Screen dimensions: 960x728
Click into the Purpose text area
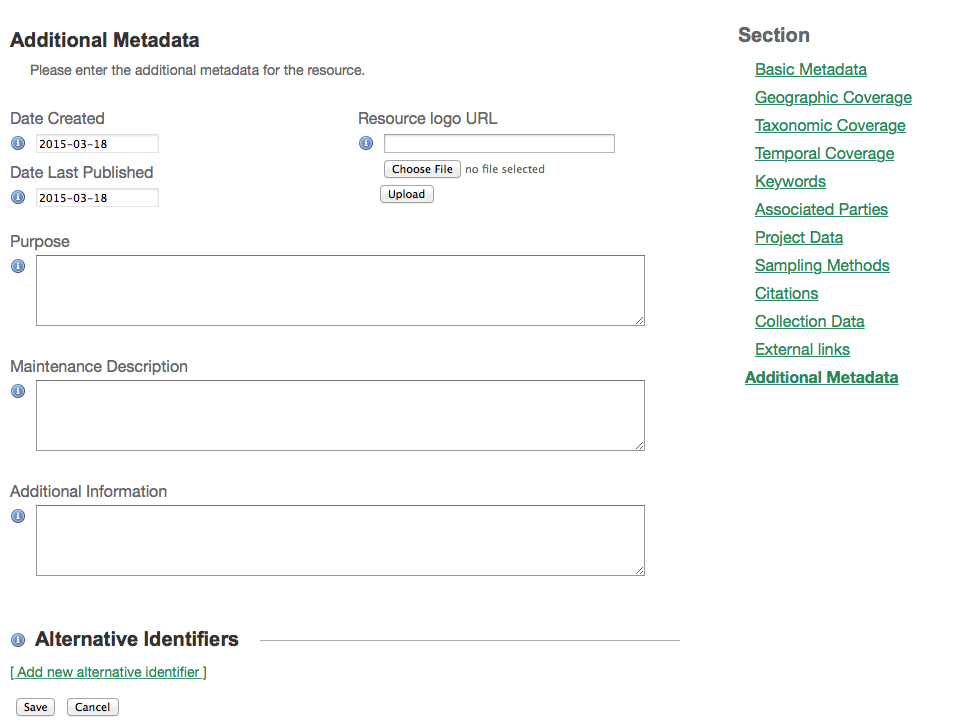[340, 290]
